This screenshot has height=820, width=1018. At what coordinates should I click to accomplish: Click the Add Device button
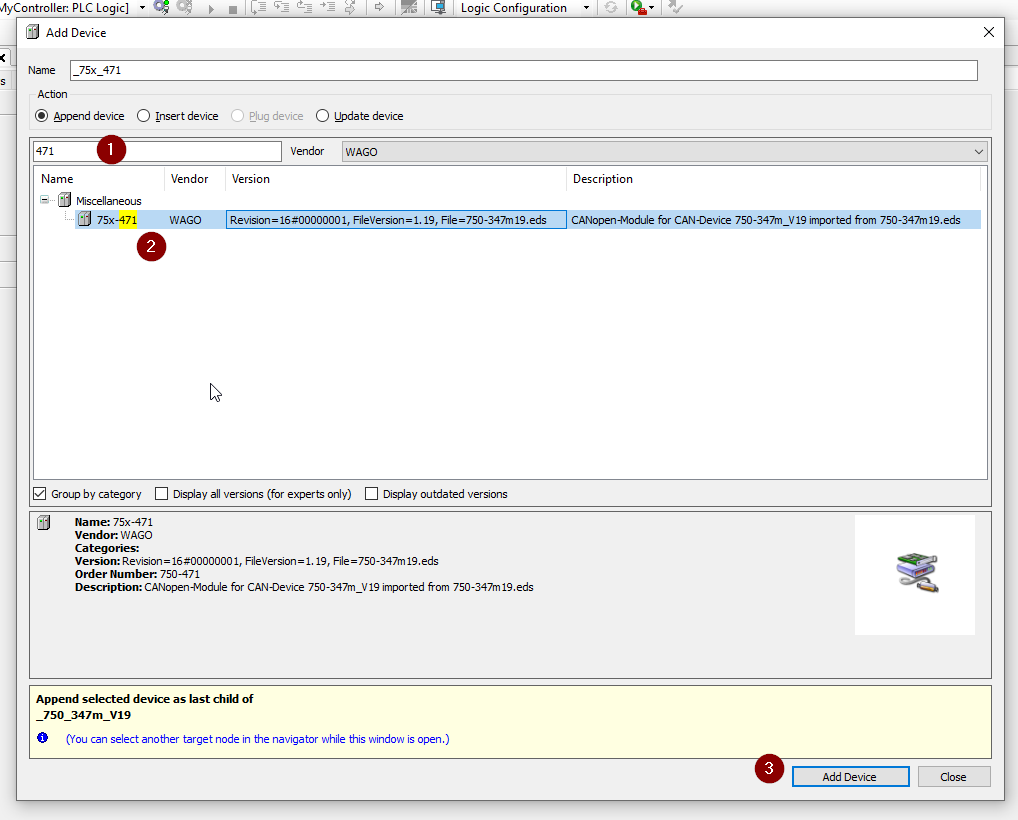coord(850,777)
